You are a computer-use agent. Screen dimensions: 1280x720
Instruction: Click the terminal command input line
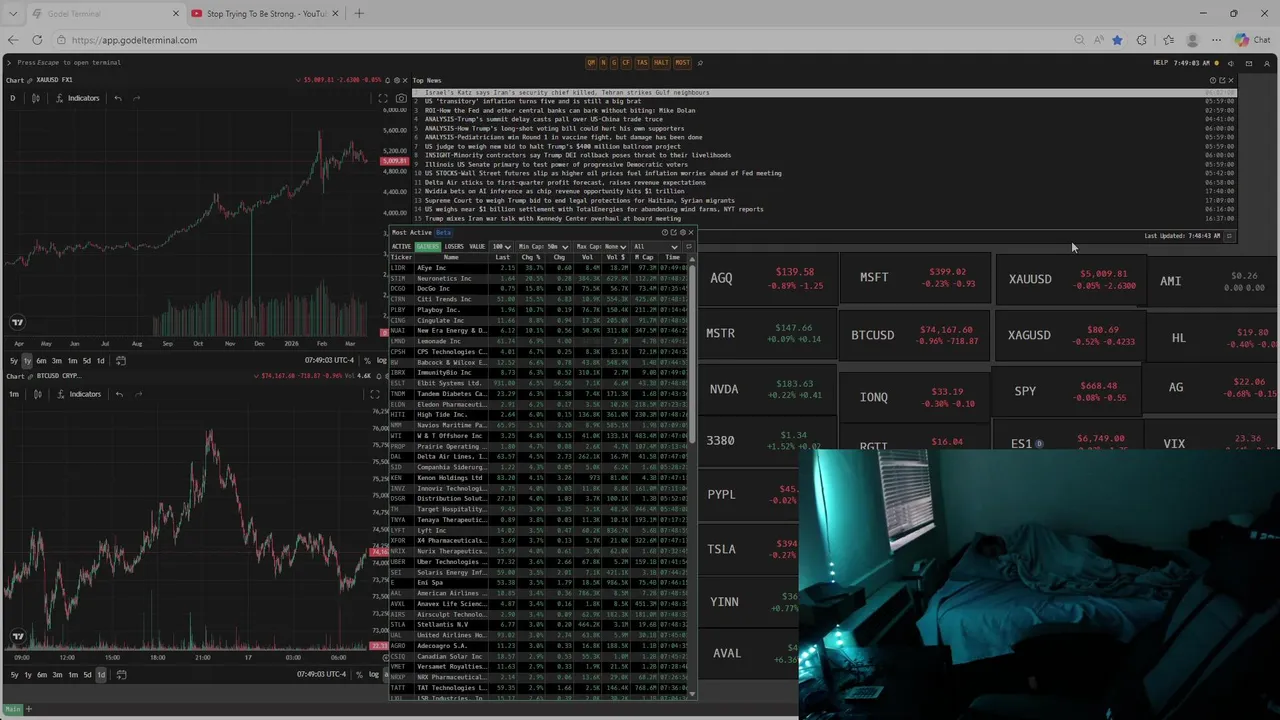click(69, 63)
